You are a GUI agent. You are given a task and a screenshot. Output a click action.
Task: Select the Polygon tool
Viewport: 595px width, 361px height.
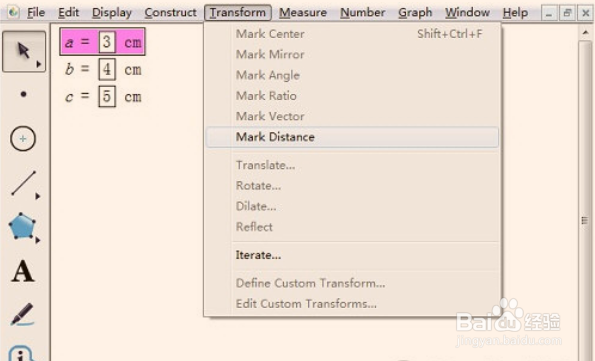[22, 226]
